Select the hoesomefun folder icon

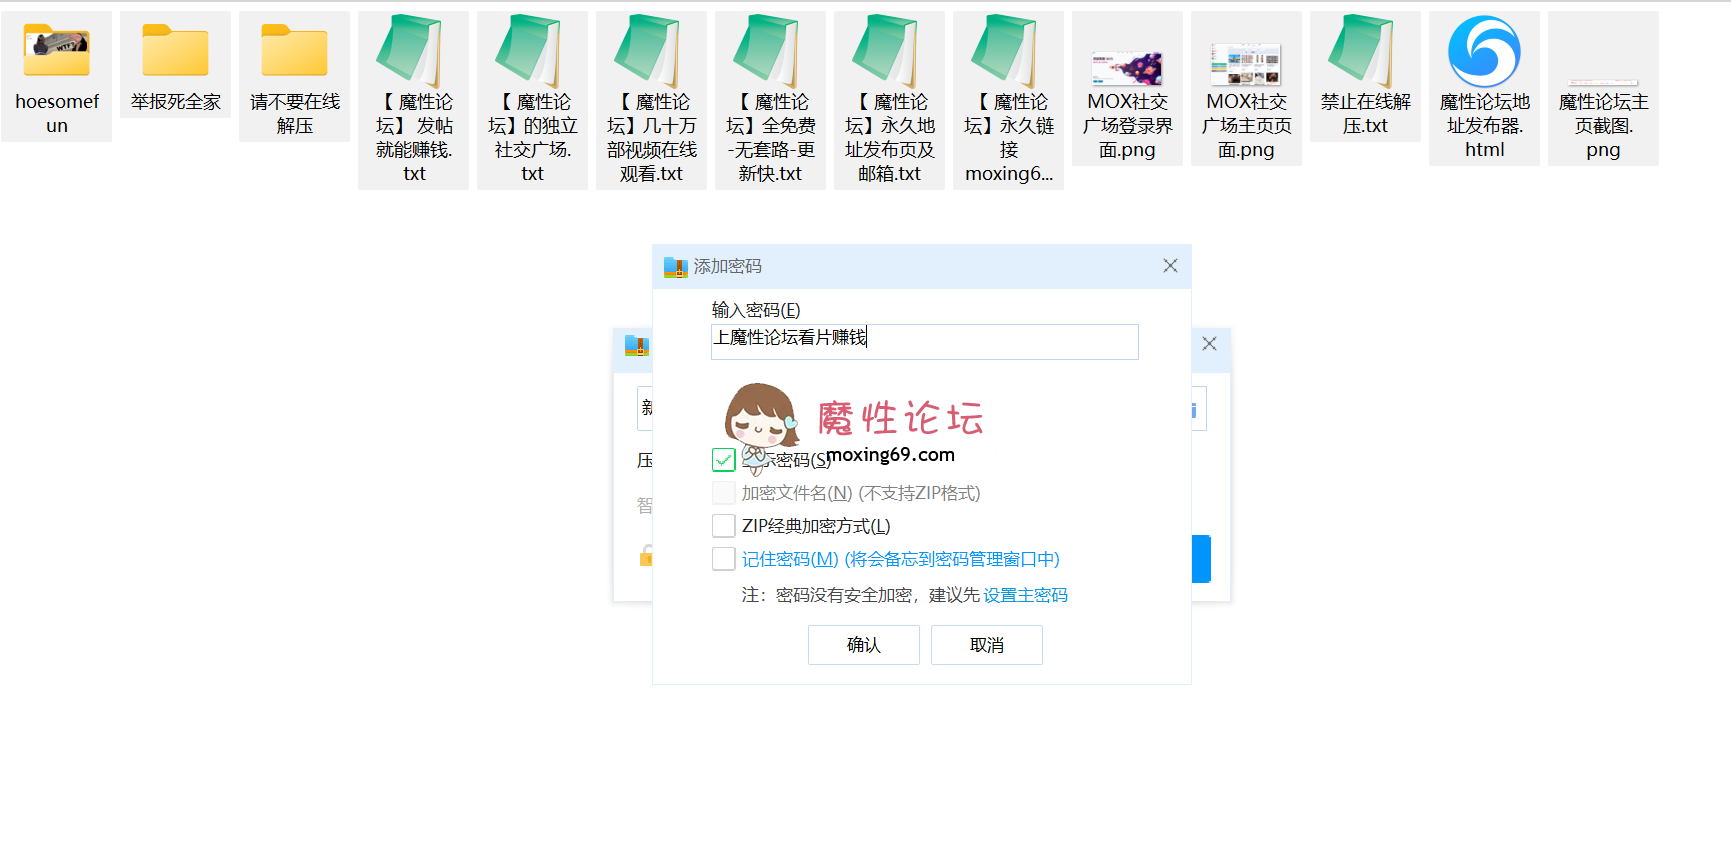coord(57,50)
